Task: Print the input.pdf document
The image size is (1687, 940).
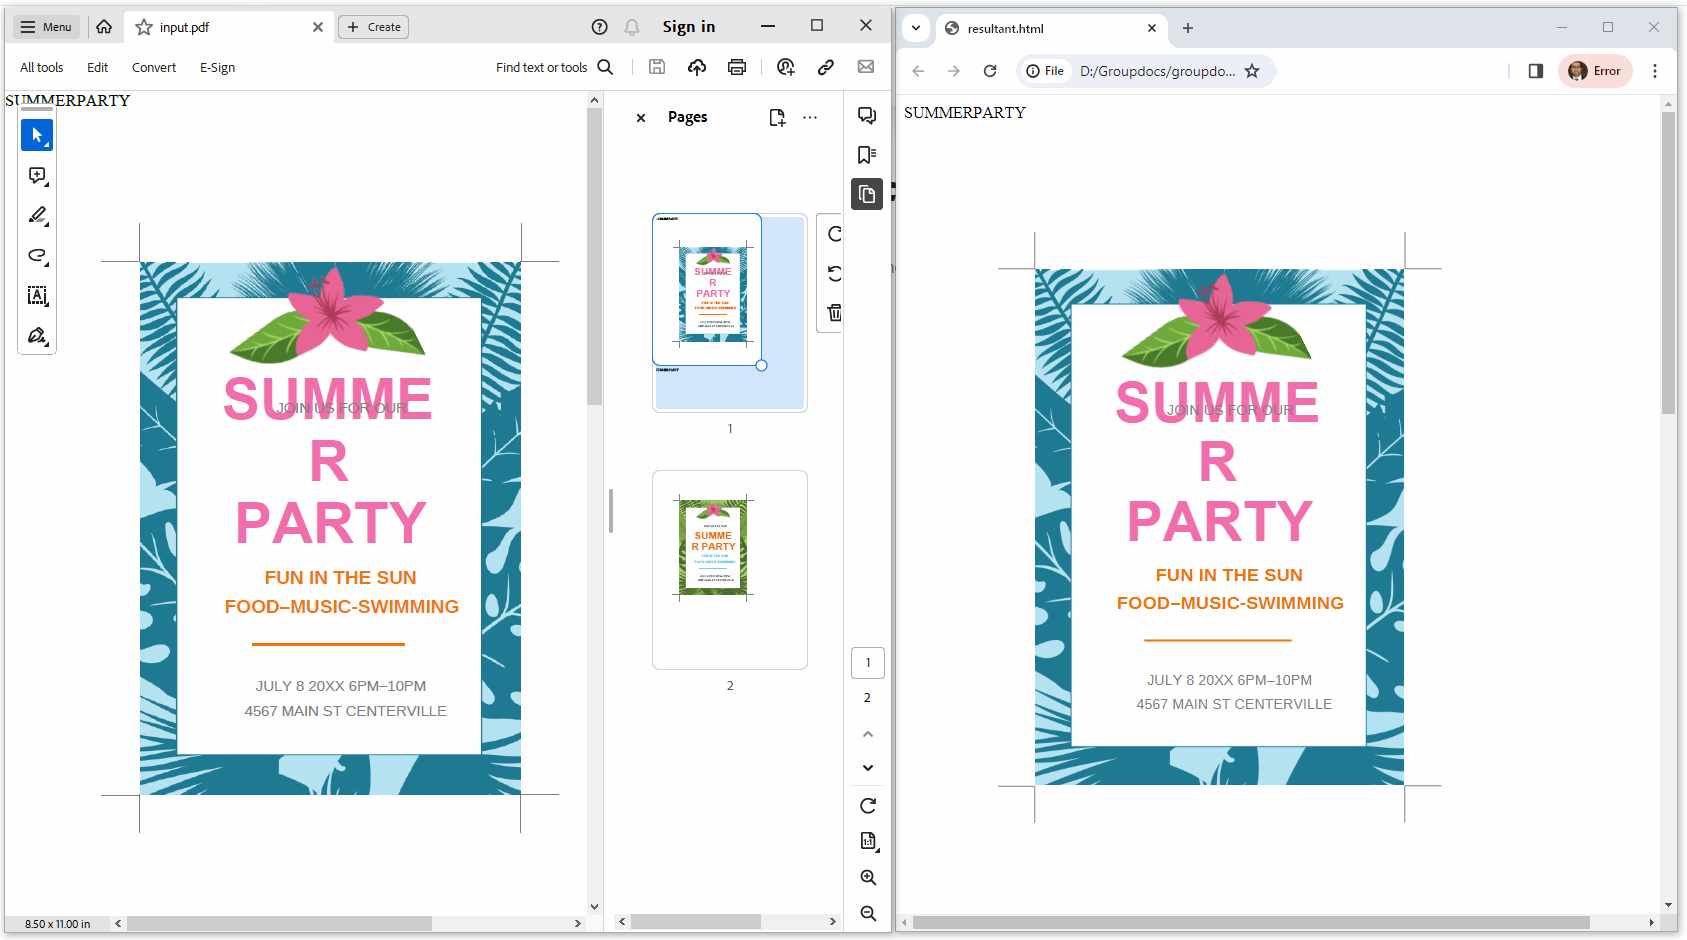Action: (737, 67)
